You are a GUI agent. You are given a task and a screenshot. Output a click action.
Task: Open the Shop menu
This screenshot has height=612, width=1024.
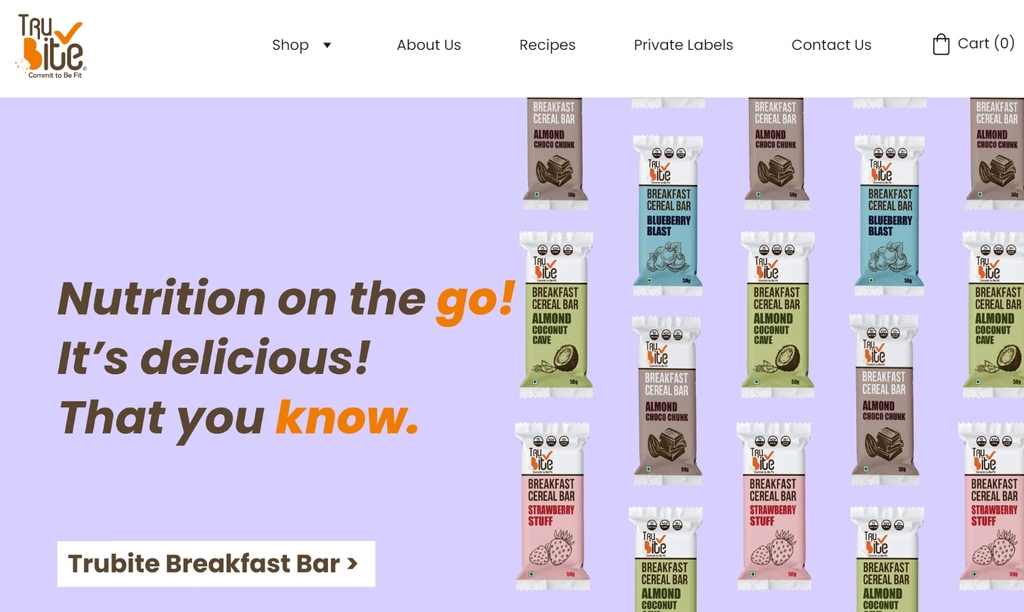(x=290, y=45)
